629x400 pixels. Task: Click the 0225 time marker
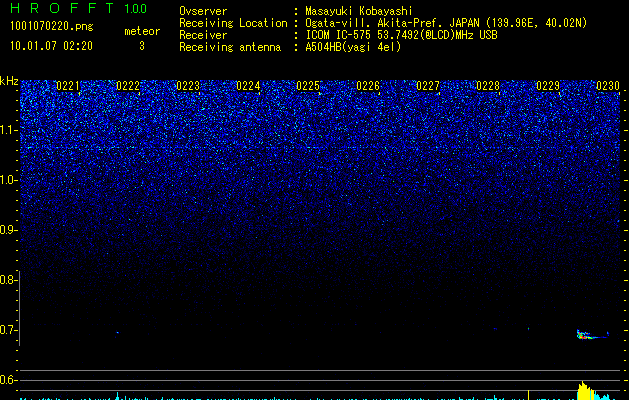point(308,86)
